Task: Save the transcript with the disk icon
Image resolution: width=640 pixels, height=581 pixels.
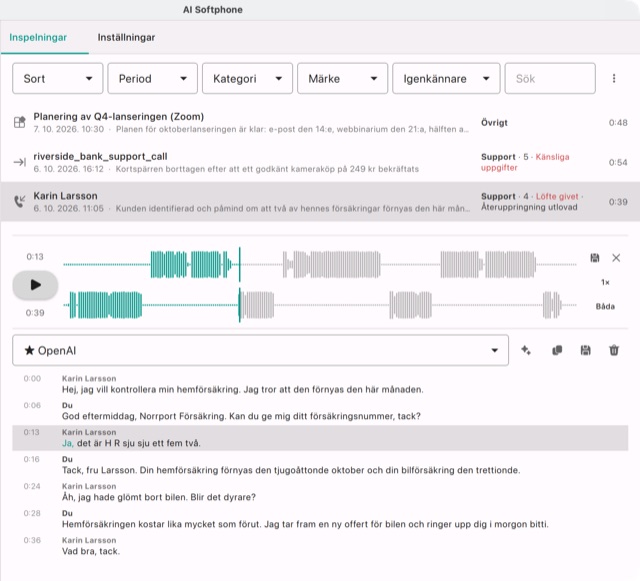Action: coord(585,350)
